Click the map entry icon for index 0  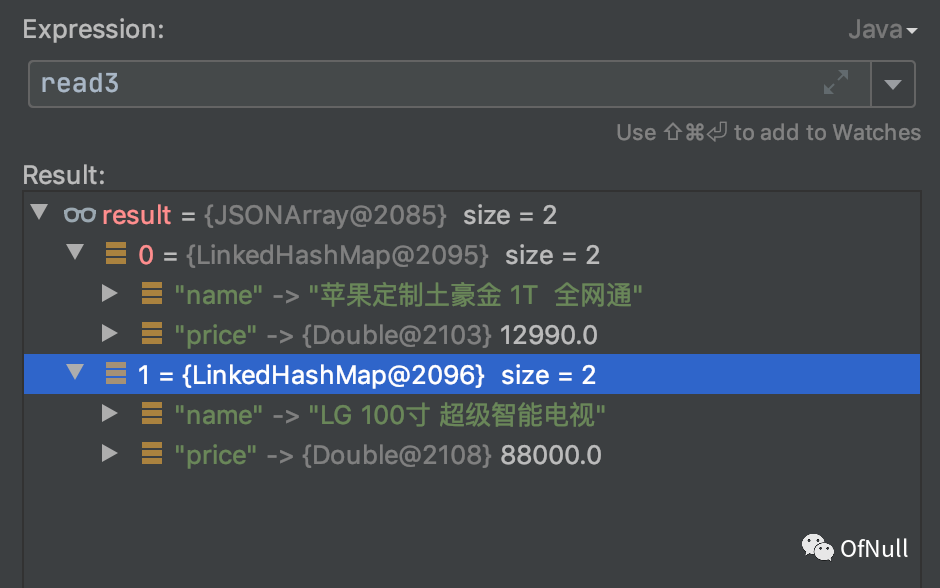pos(116,255)
